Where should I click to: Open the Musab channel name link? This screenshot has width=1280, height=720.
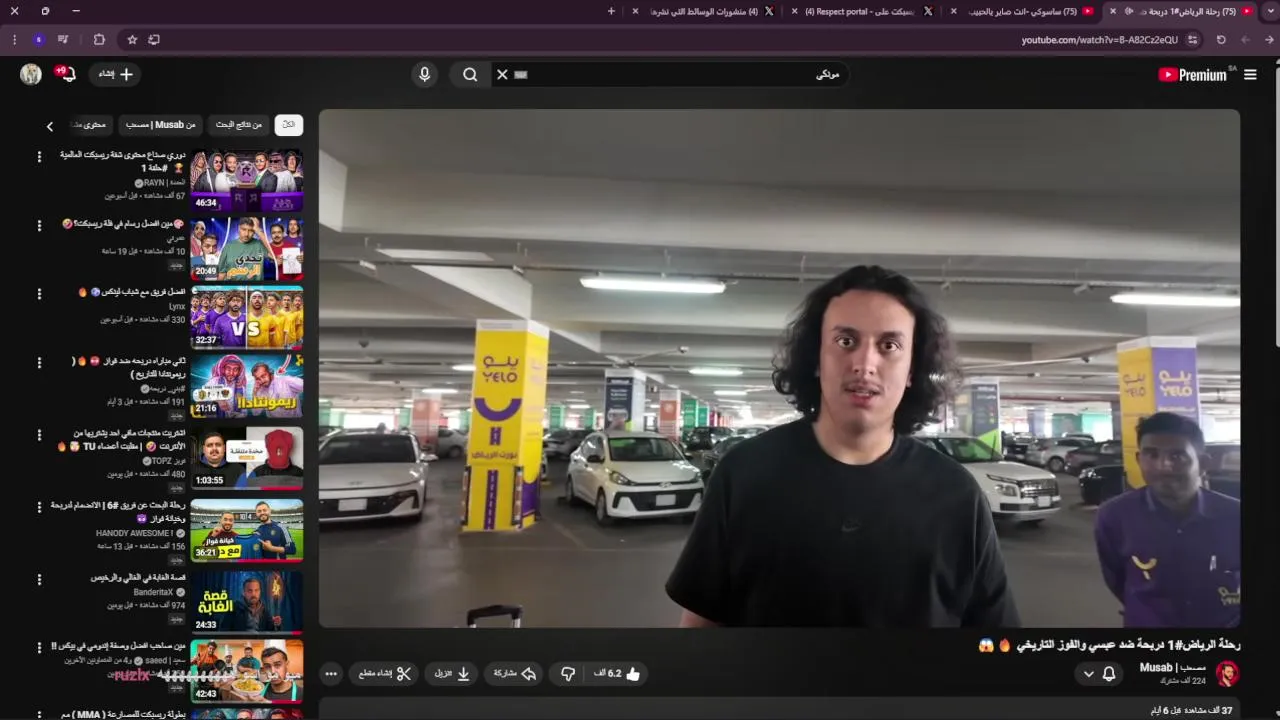click(1172, 667)
